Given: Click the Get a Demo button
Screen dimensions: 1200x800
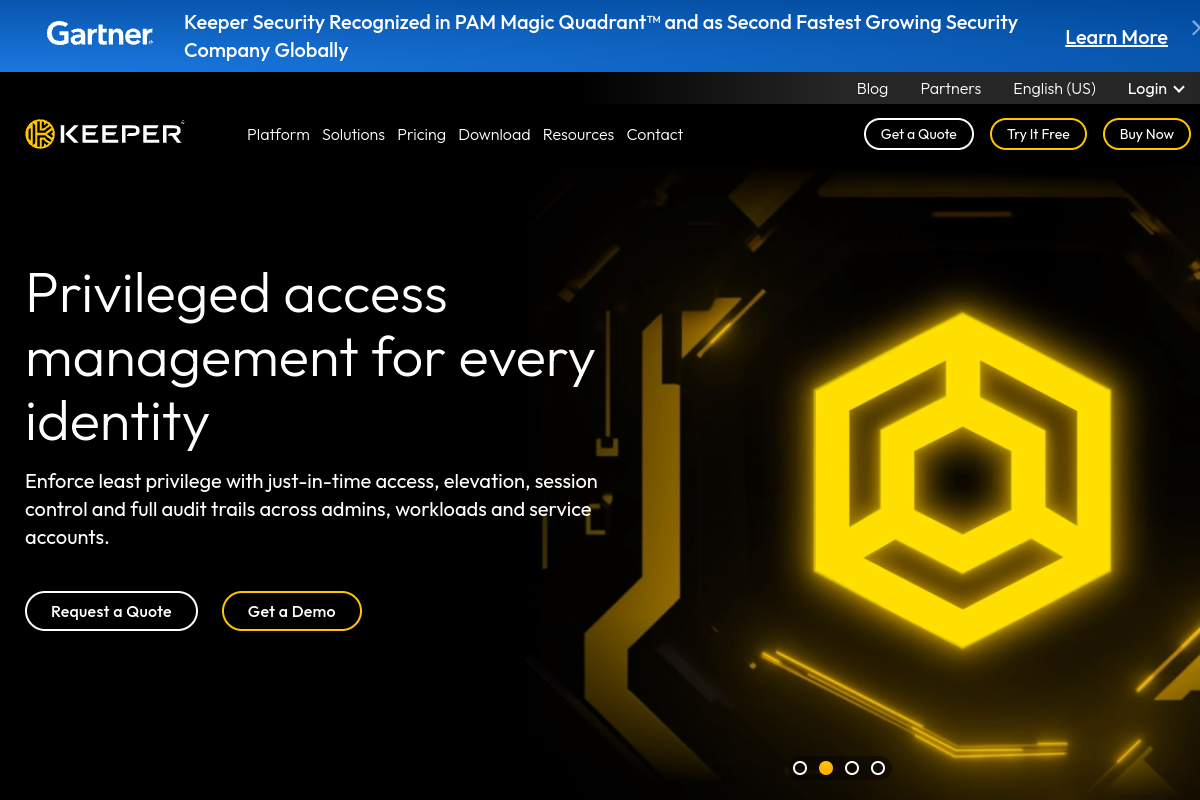Looking at the screenshot, I should tap(291, 611).
